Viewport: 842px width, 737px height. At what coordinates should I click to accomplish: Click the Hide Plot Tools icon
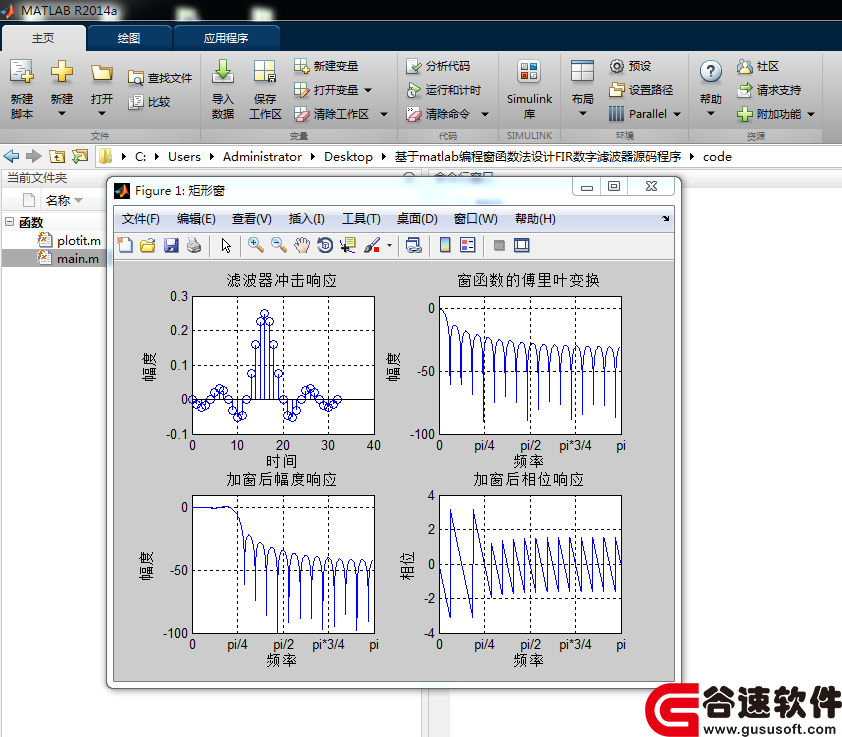click(x=499, y=245)
